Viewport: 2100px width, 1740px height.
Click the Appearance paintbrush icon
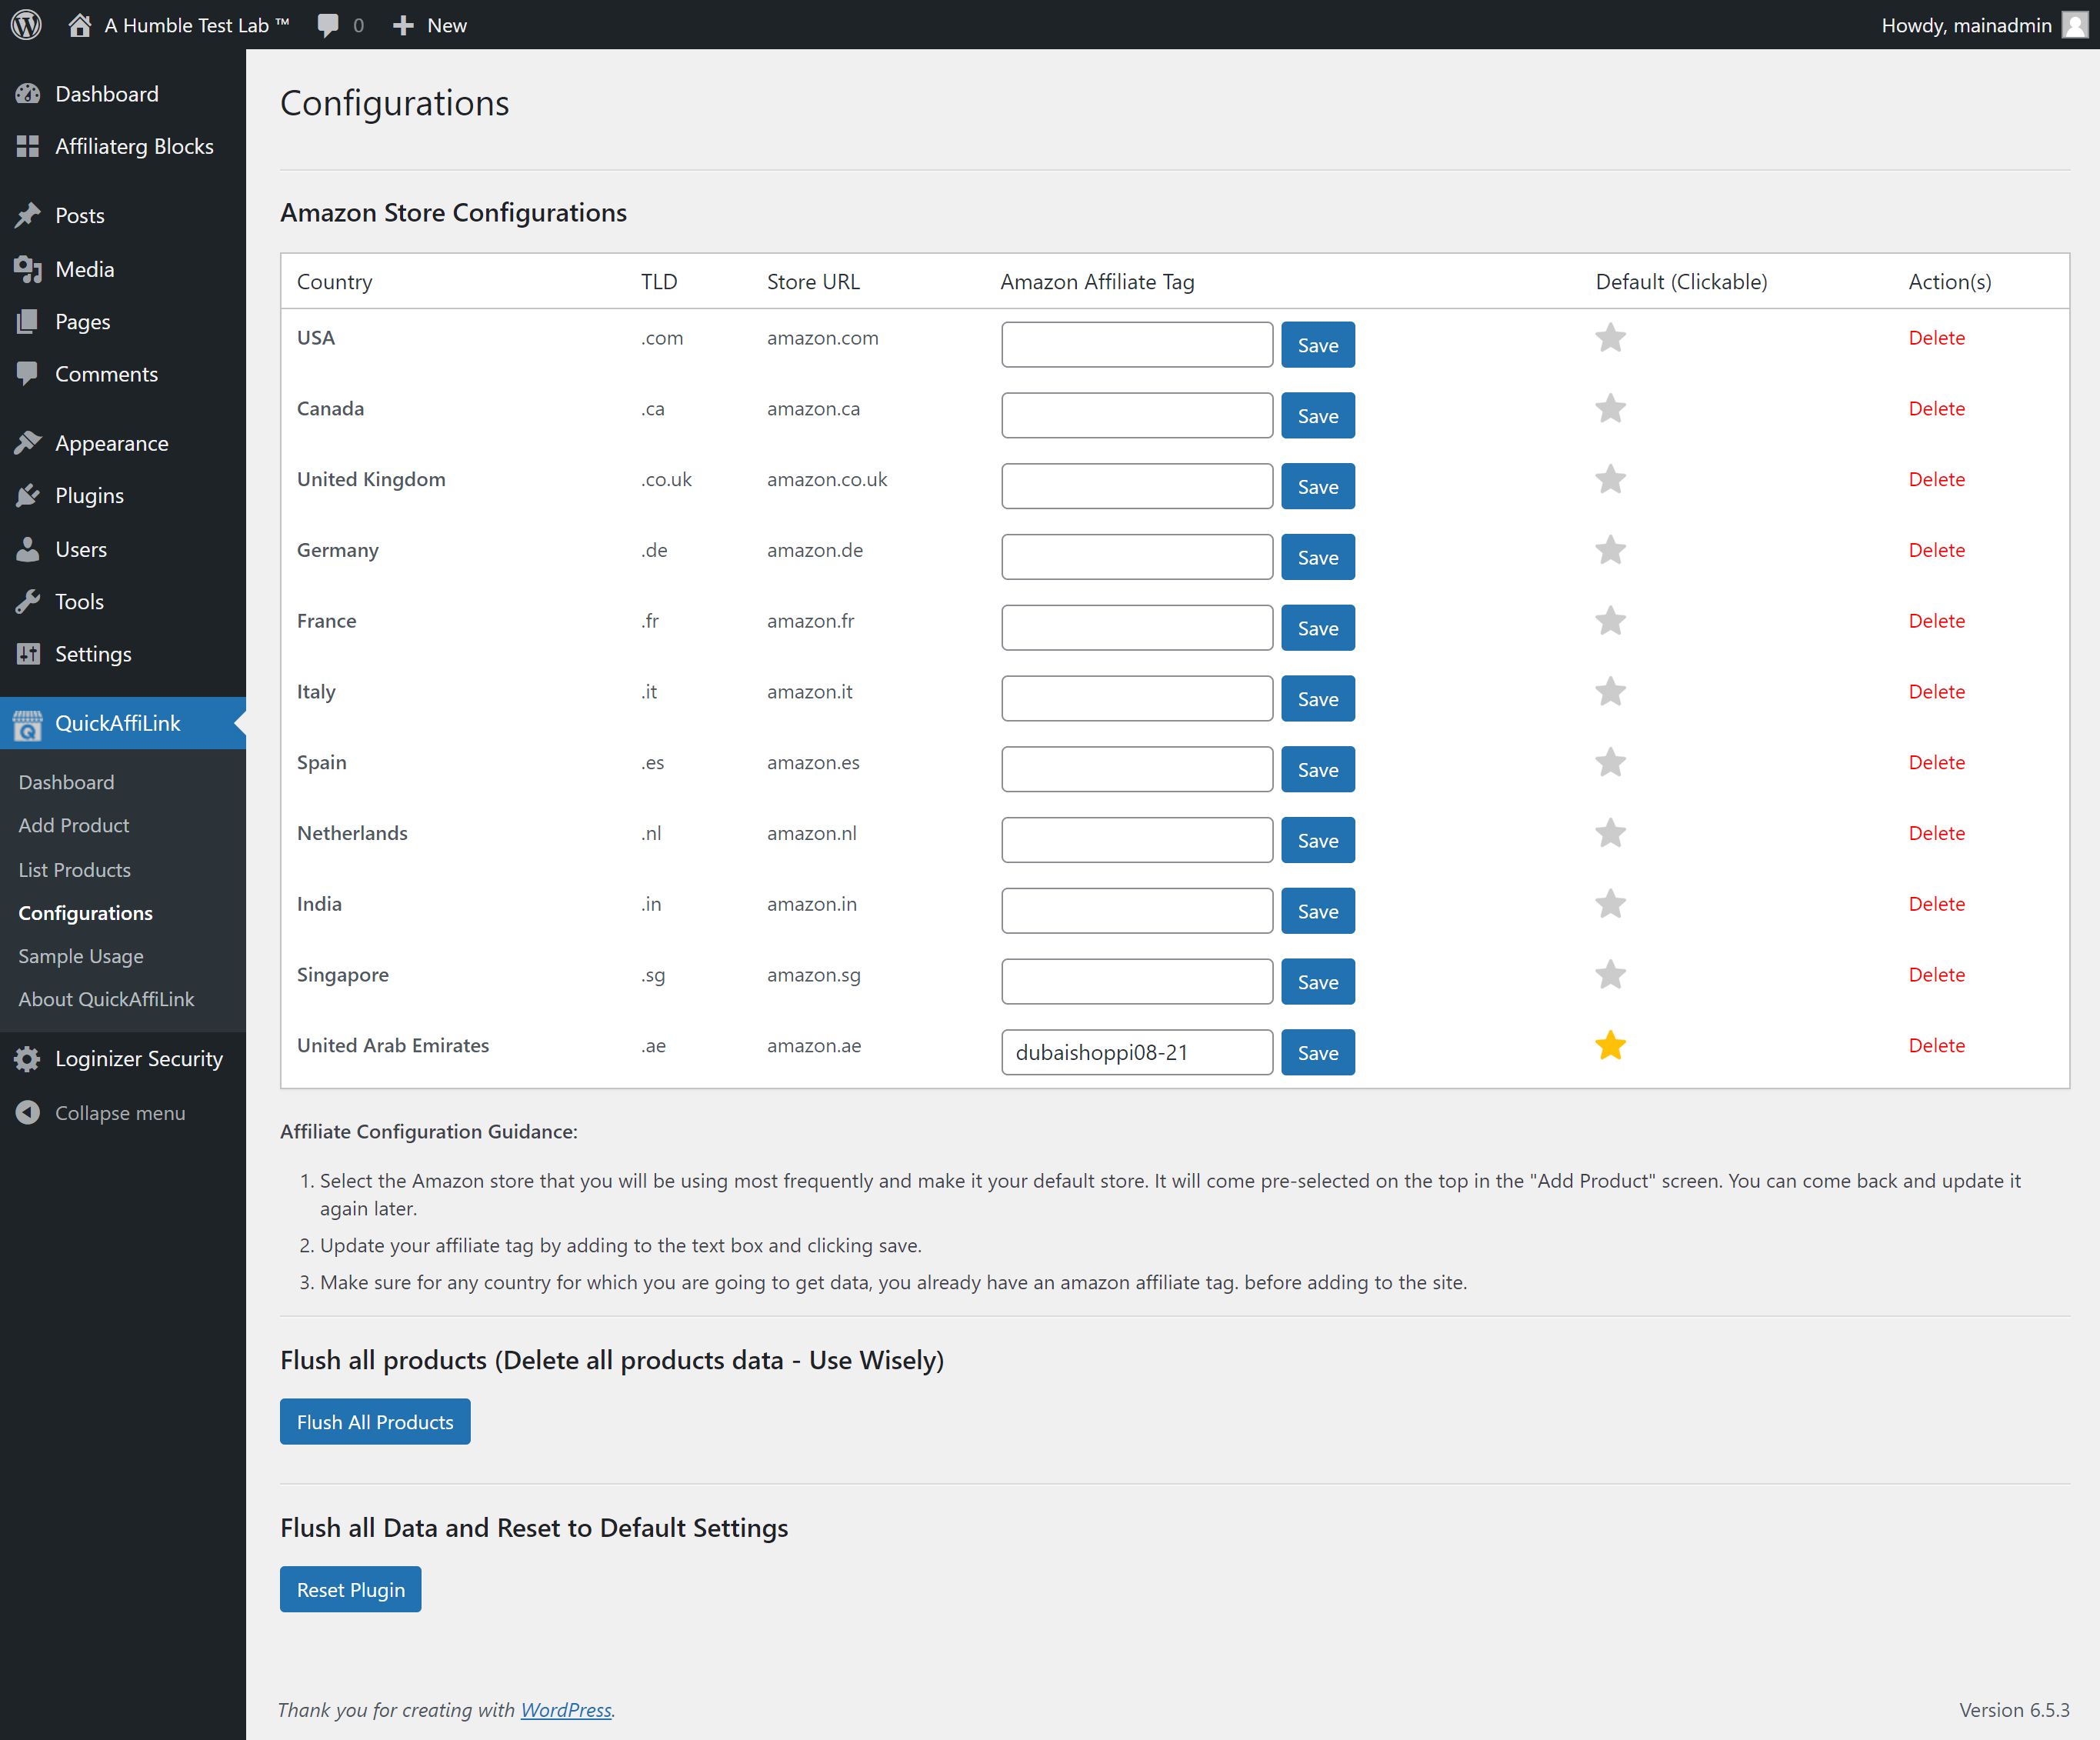28,443
